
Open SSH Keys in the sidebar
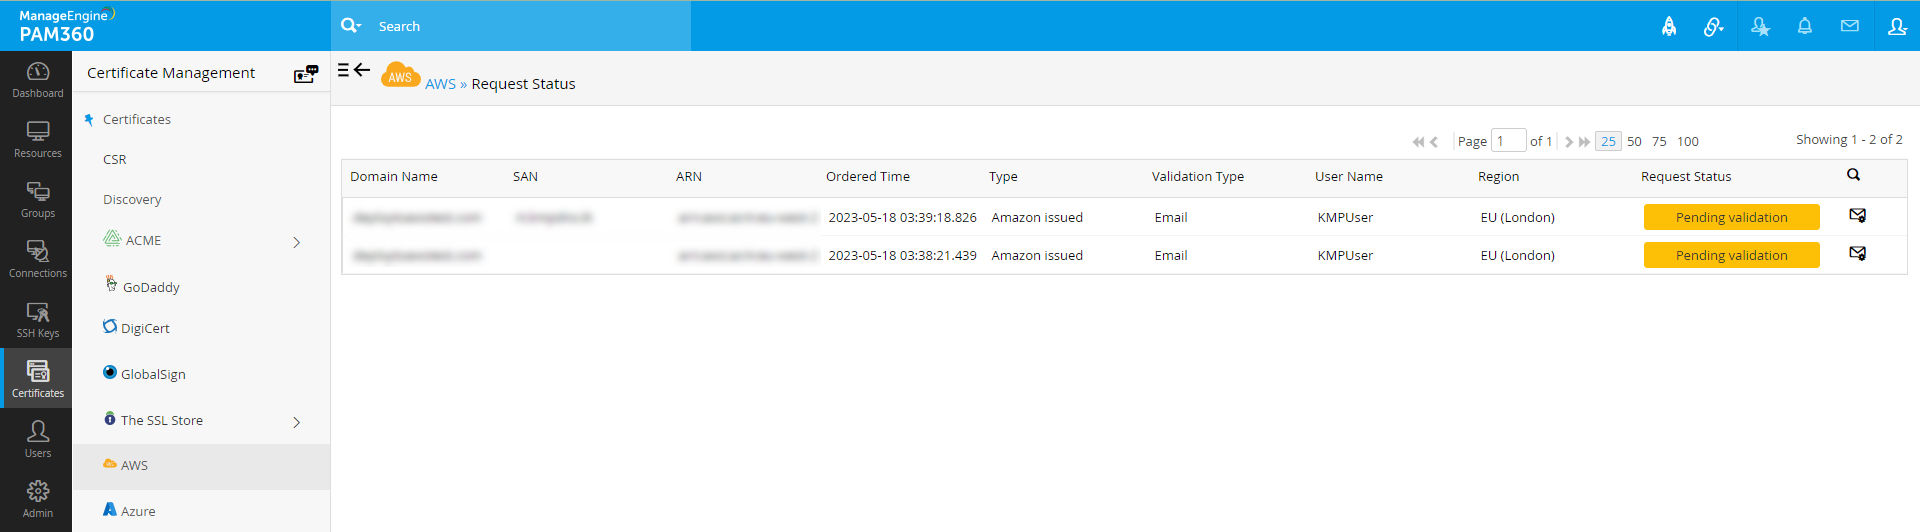pos(37,319)
